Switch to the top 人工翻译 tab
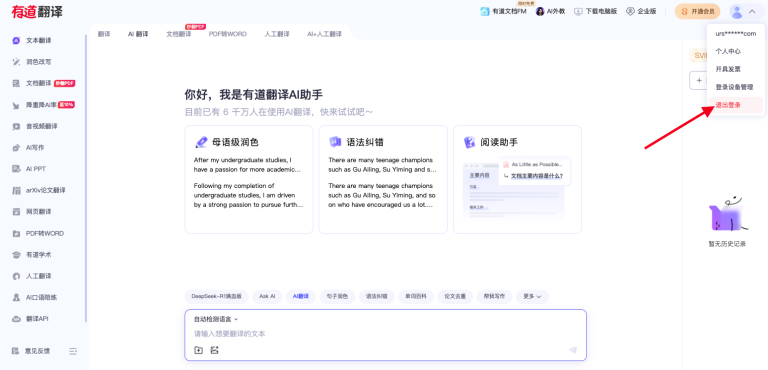The image size is (768, 370). (x=277, y=34)
